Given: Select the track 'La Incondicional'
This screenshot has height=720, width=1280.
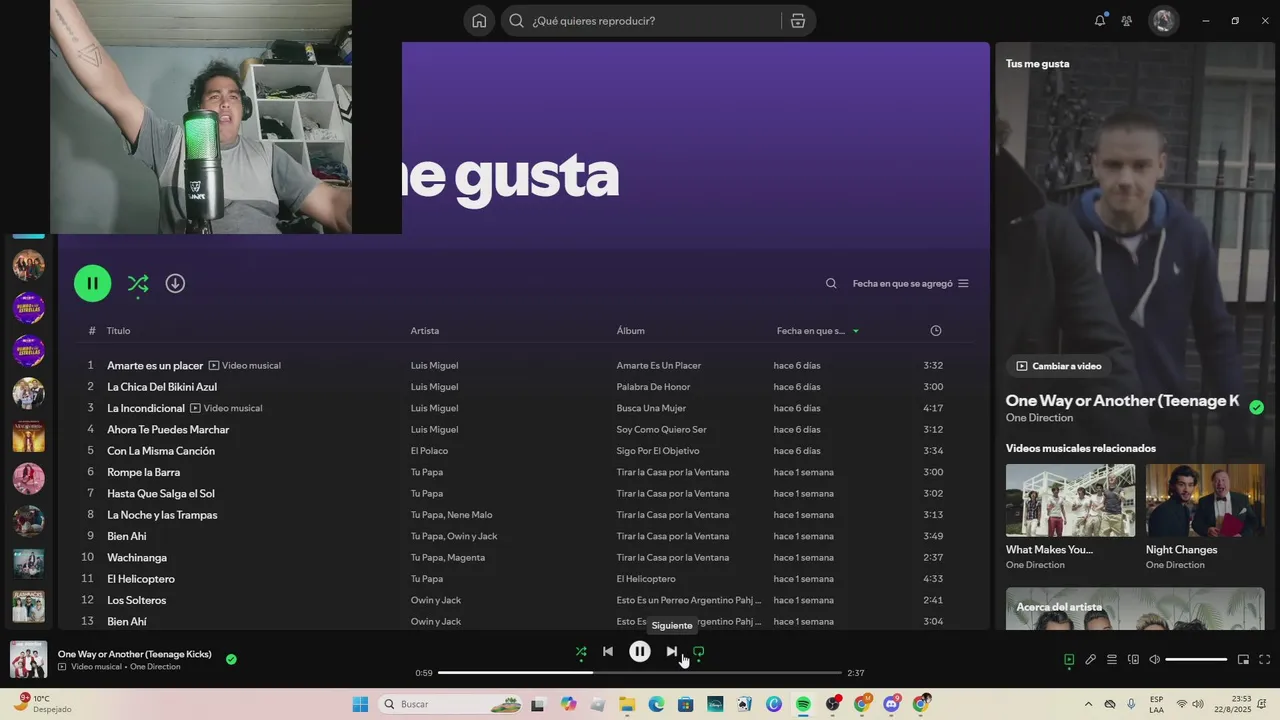Looking at the screenshot, I should click(x=146, y=408).
